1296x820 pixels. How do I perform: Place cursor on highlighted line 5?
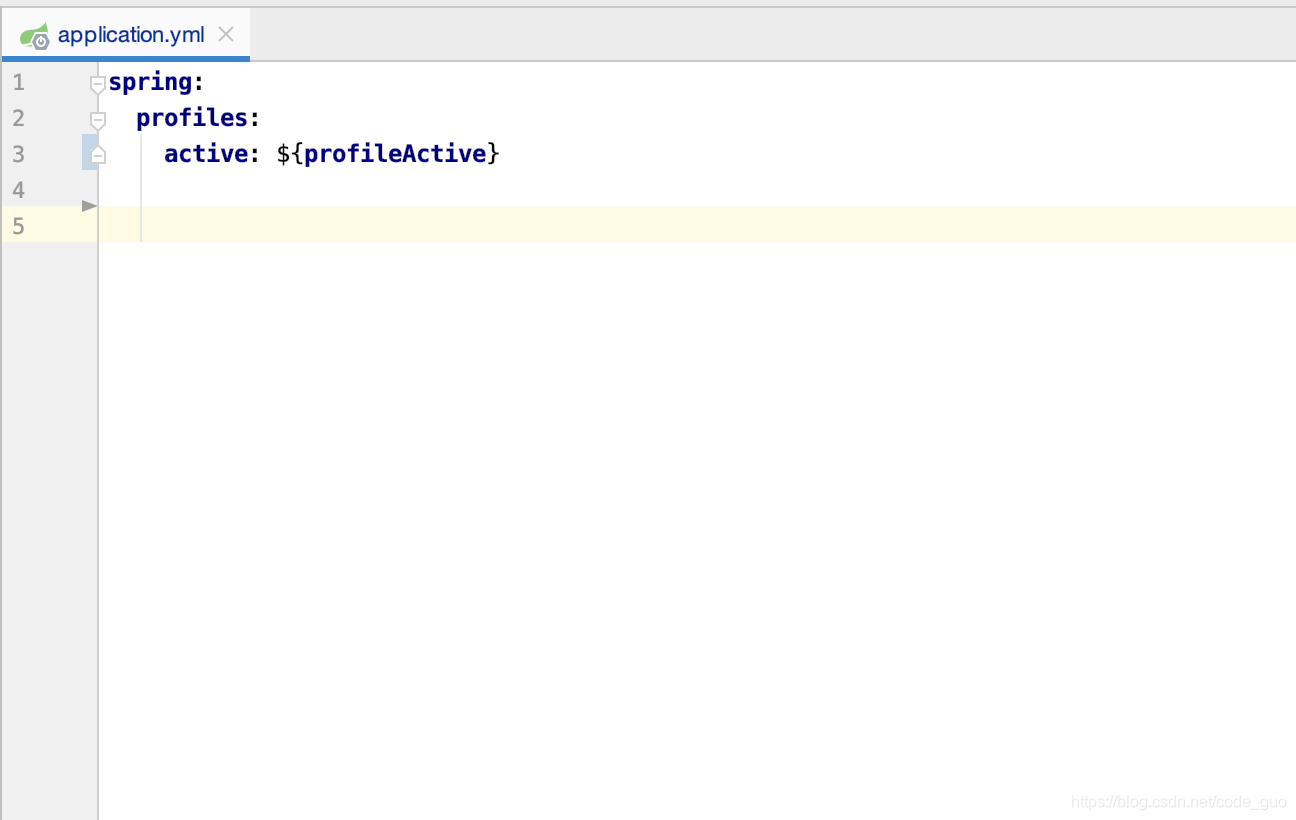697,224
